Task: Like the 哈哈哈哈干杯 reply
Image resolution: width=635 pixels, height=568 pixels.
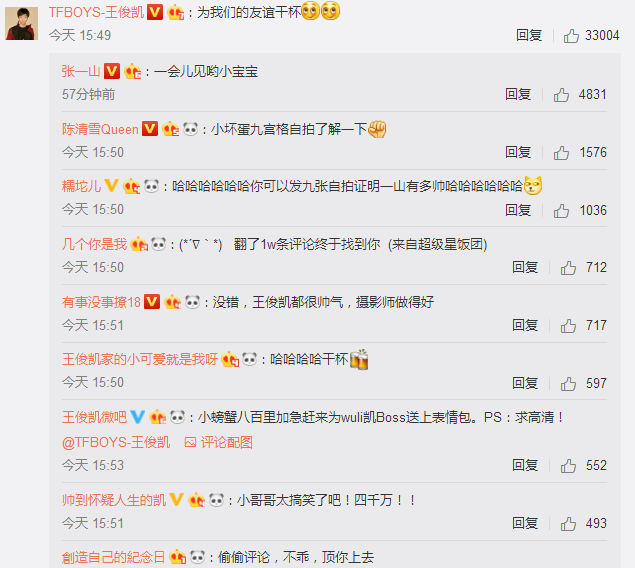Action: coord(568,383)
